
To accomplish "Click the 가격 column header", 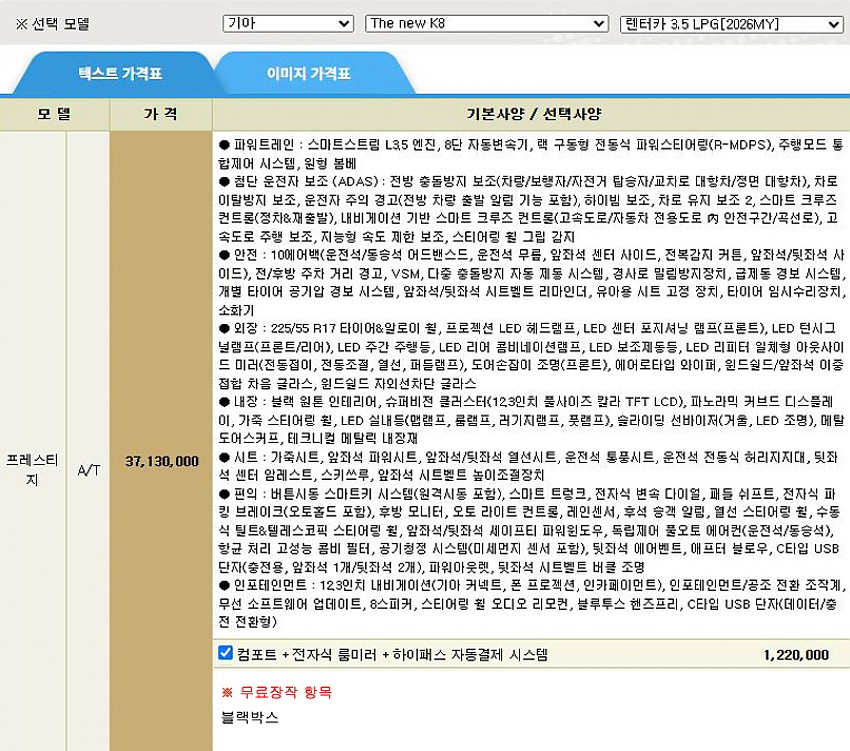I will (161, 114).
